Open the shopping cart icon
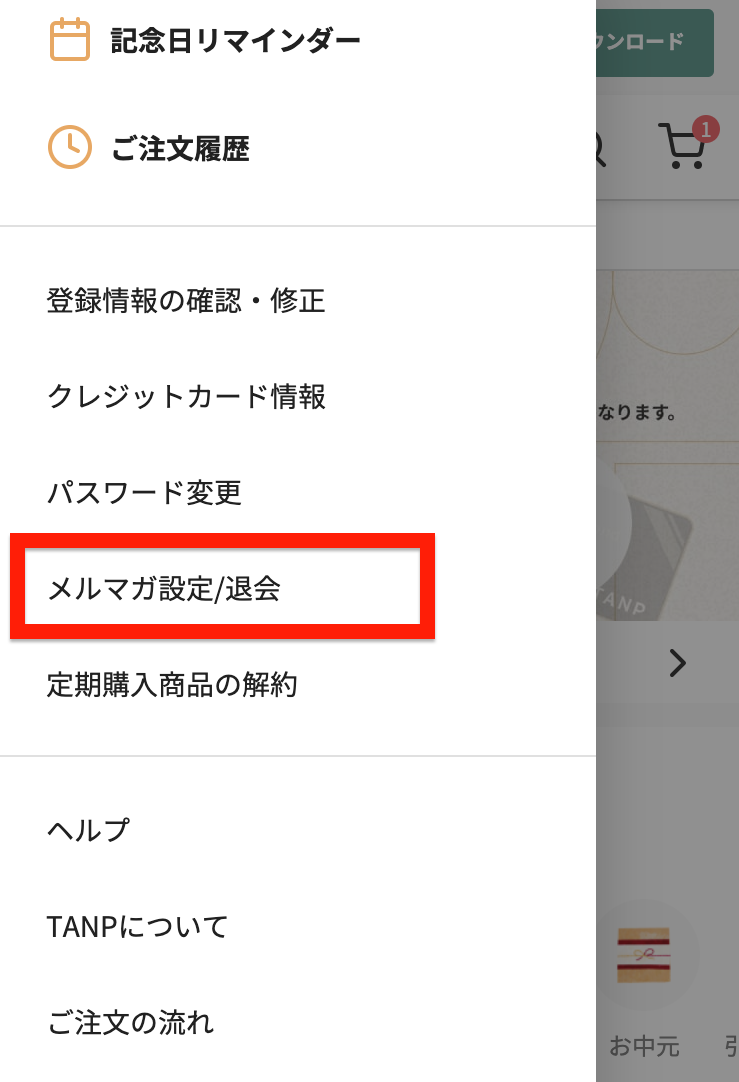 click(x=681, y=147)
